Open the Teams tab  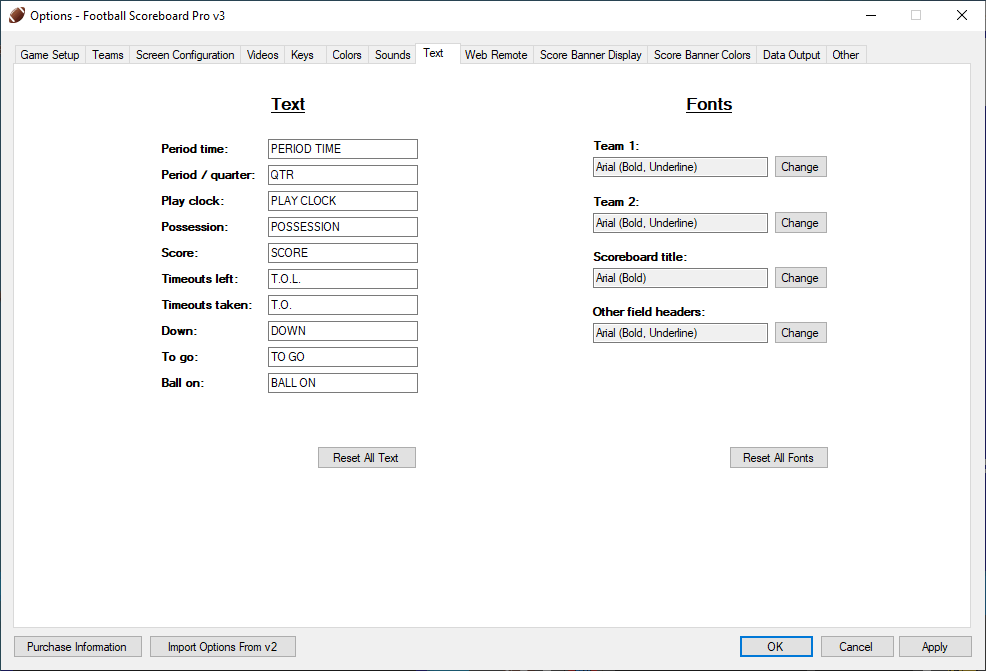(108, 55)
